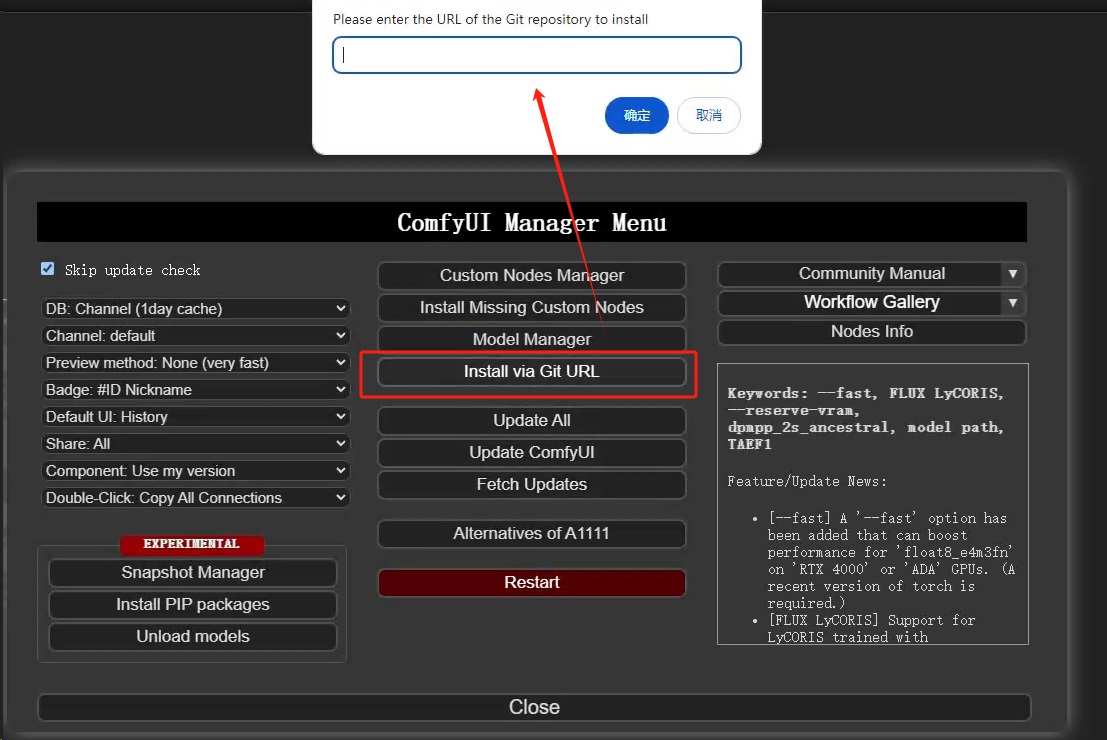Click the Git repository URL input field
This screenshot has height=740, width=1107.
click(x=537, y=55)
